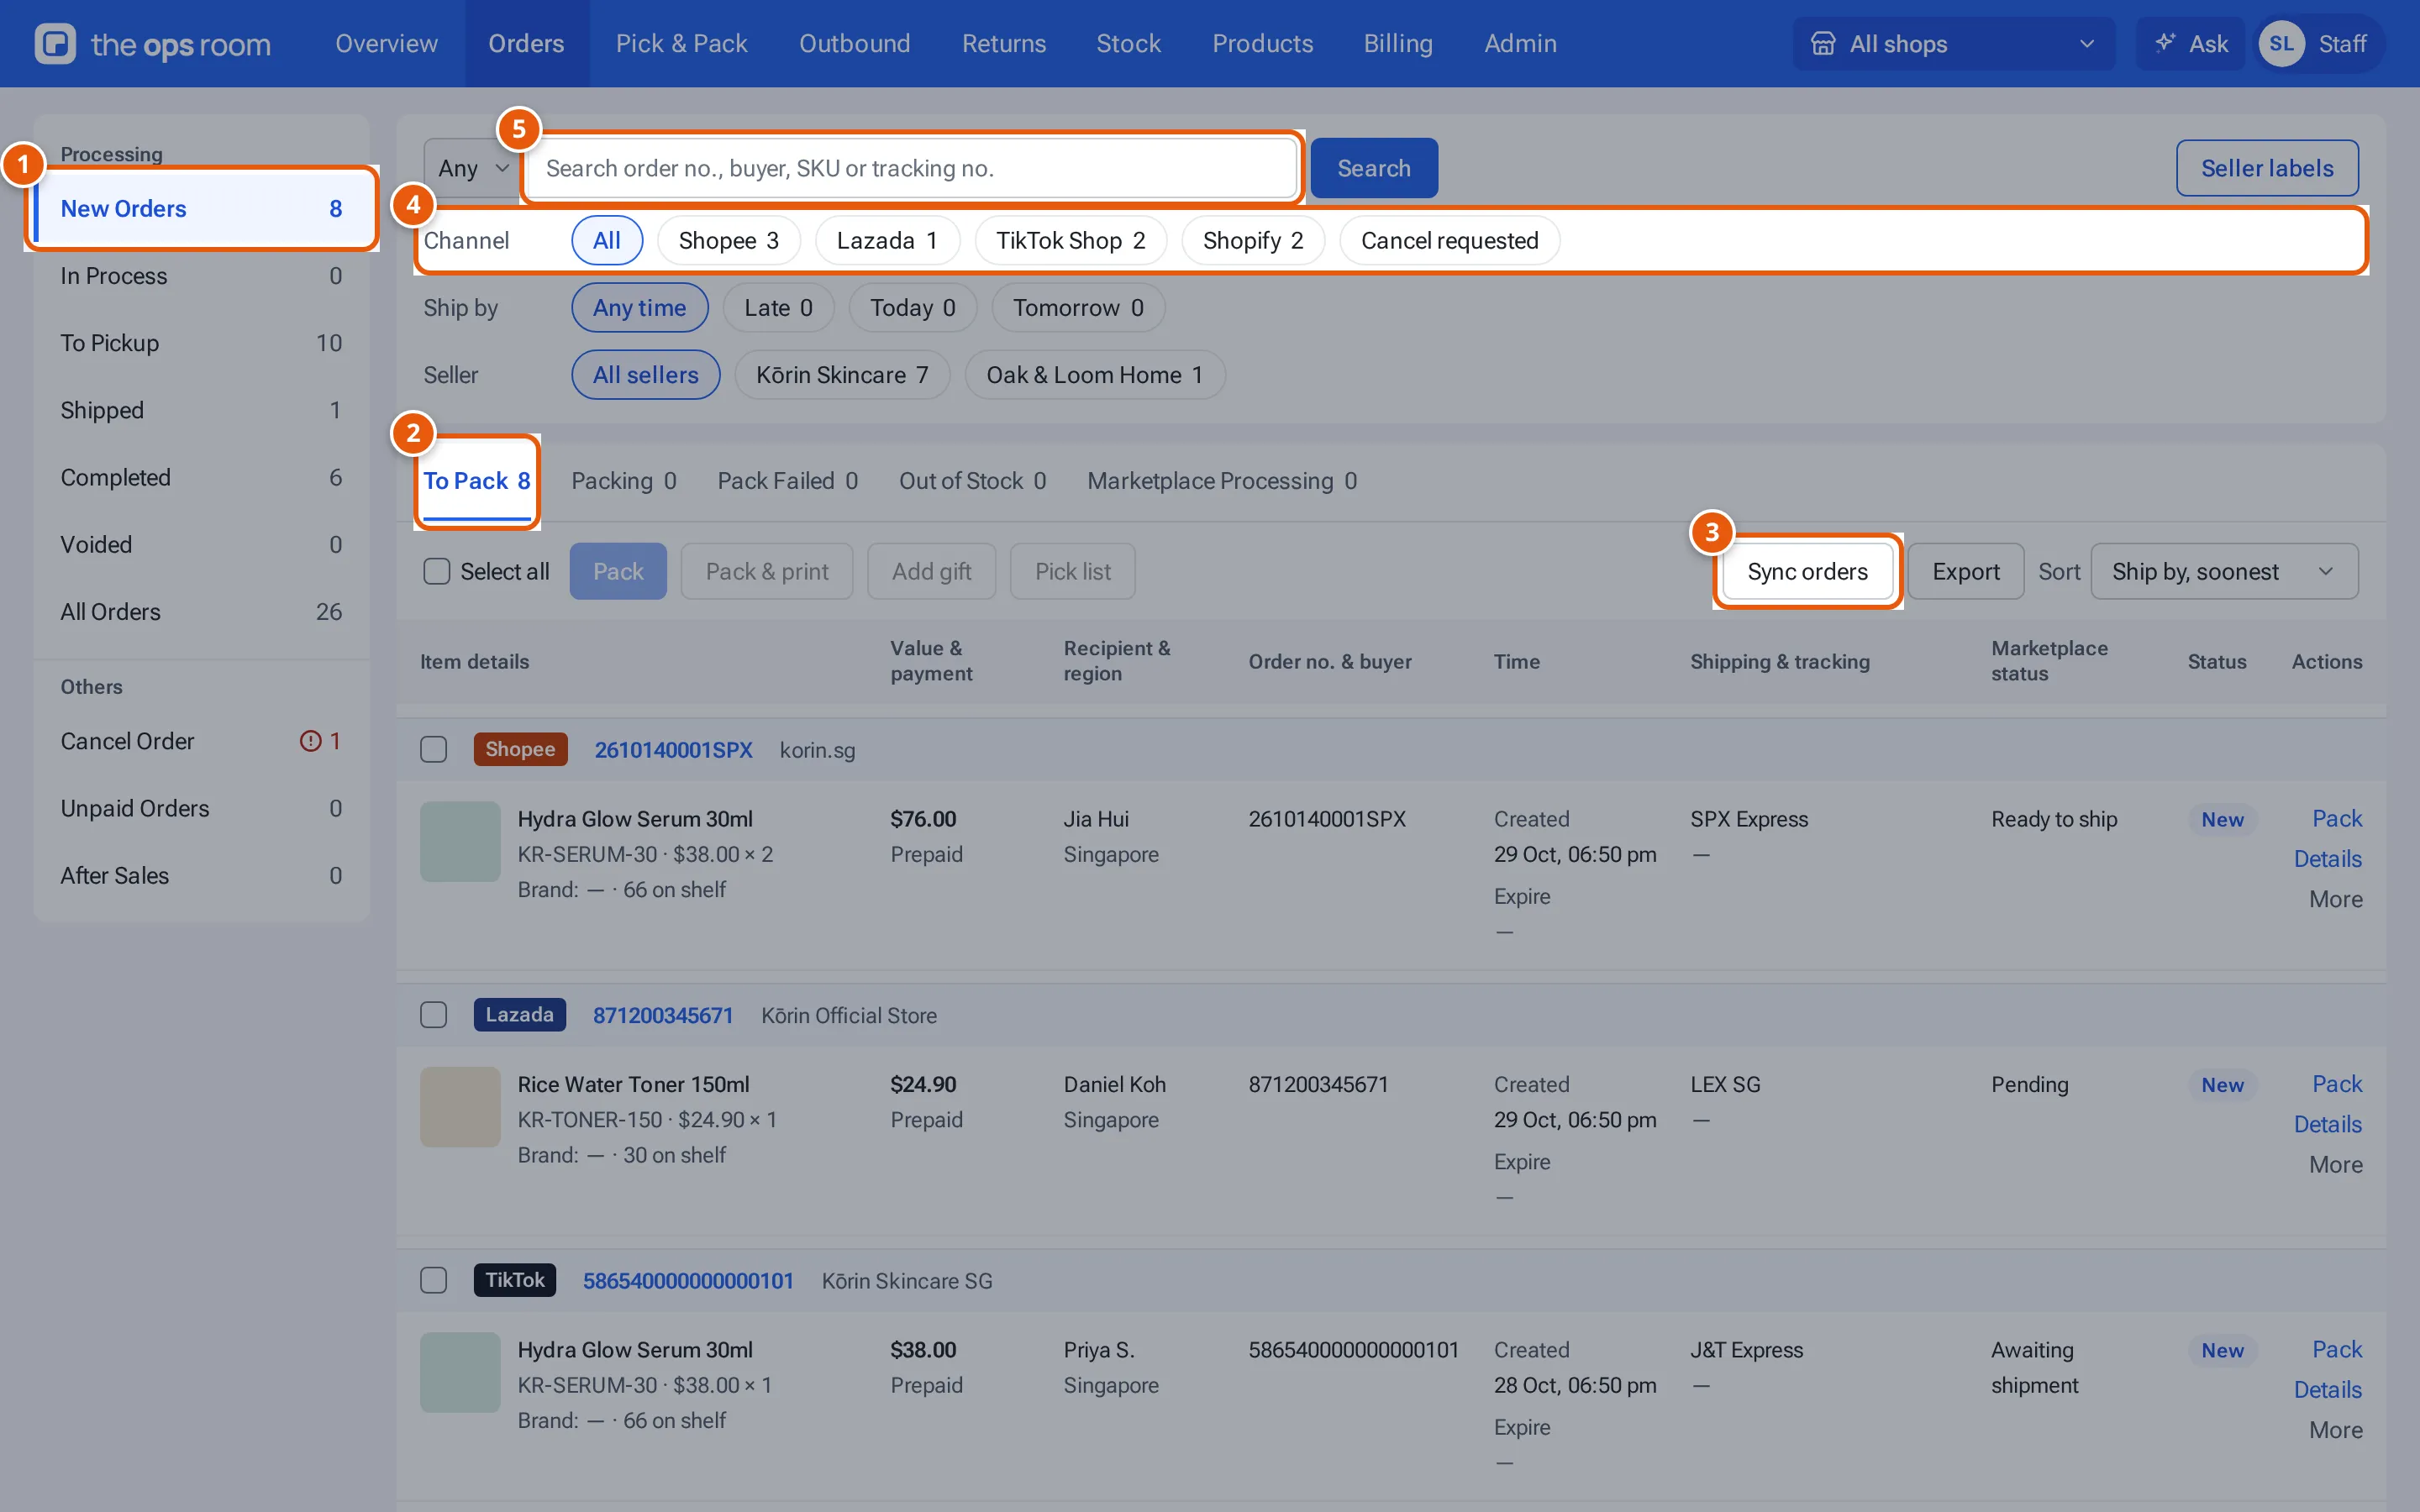Select the Today ship-by filter
Viewport: 2420px width, 1512px height.
[912, 307]
